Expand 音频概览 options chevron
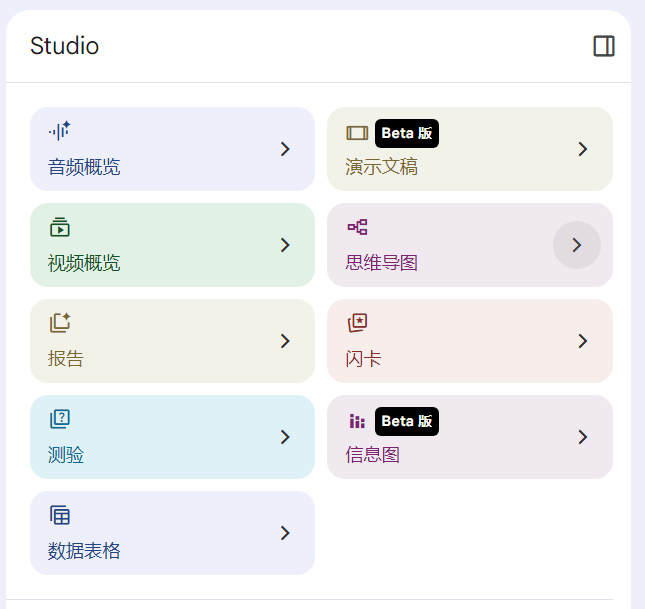Screen dimensions: 645x609 [285, 149]
